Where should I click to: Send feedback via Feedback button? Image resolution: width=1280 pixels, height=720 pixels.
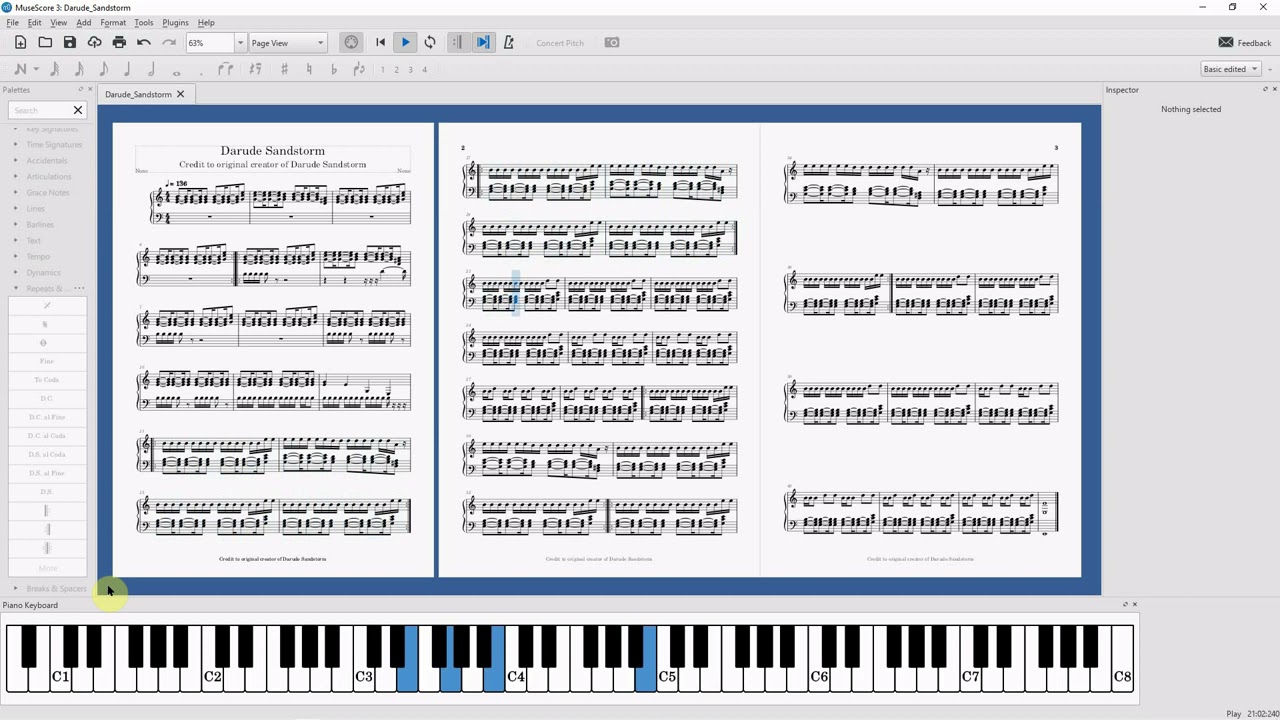[x=1245, y=43]
